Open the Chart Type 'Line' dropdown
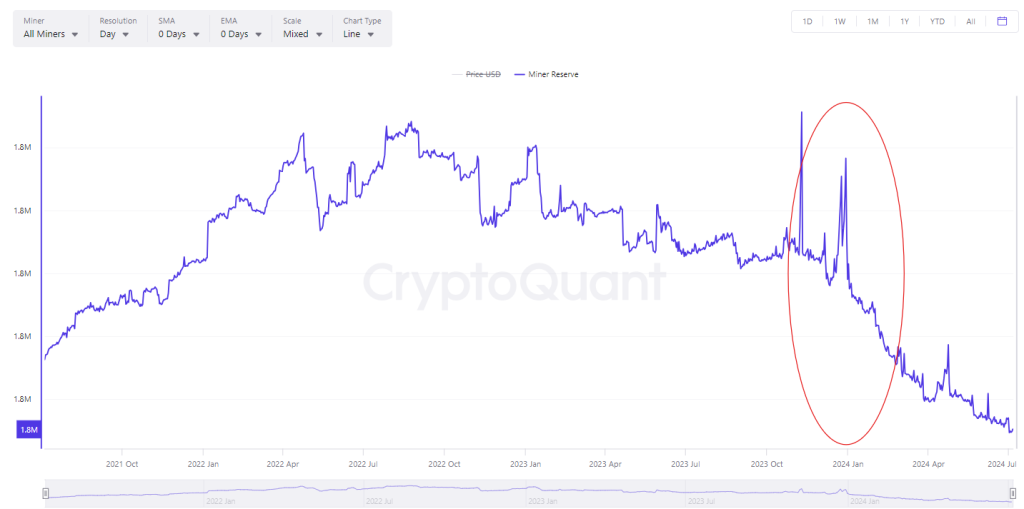The width and height of the screenshot is (1024, 509). pos(359,34)
